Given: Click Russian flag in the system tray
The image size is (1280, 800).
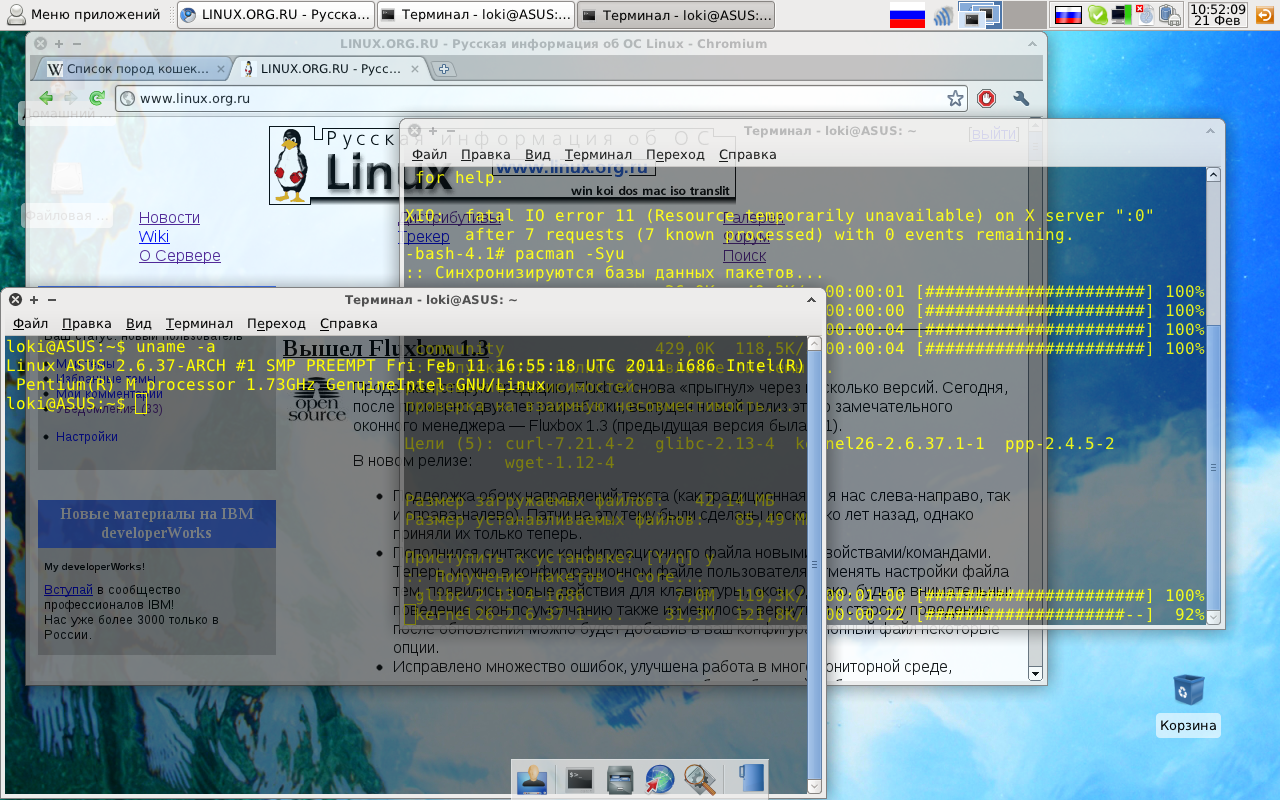Looking at the screenshot, I should 1068,15.
